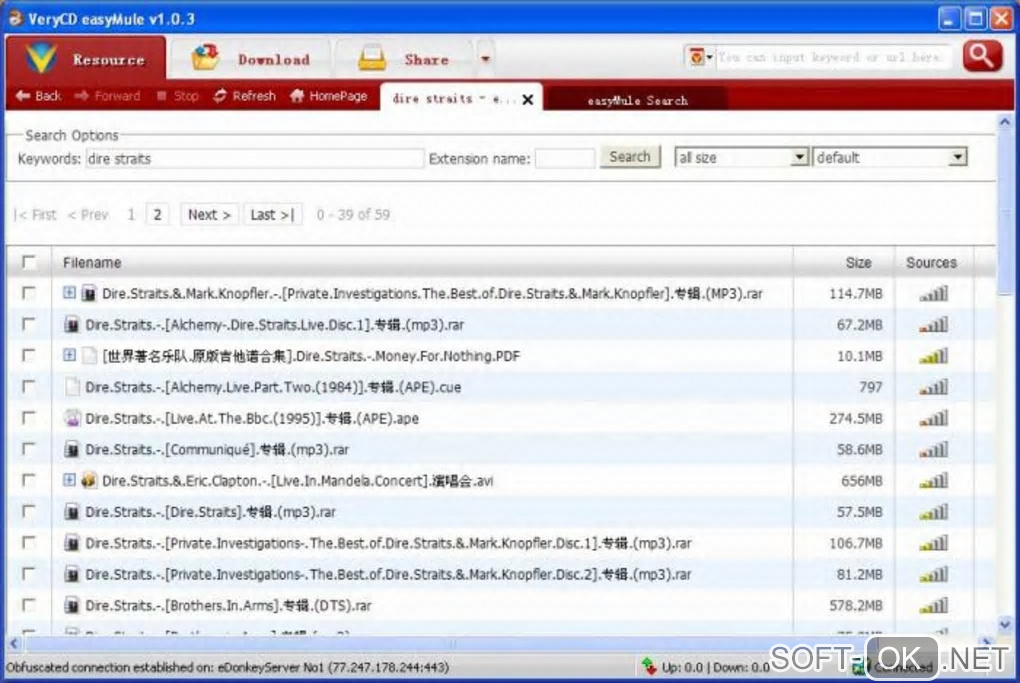Click sources signal bars for 656MB avi
Viewport: 1020px width, 683px height.
(933, 481)
